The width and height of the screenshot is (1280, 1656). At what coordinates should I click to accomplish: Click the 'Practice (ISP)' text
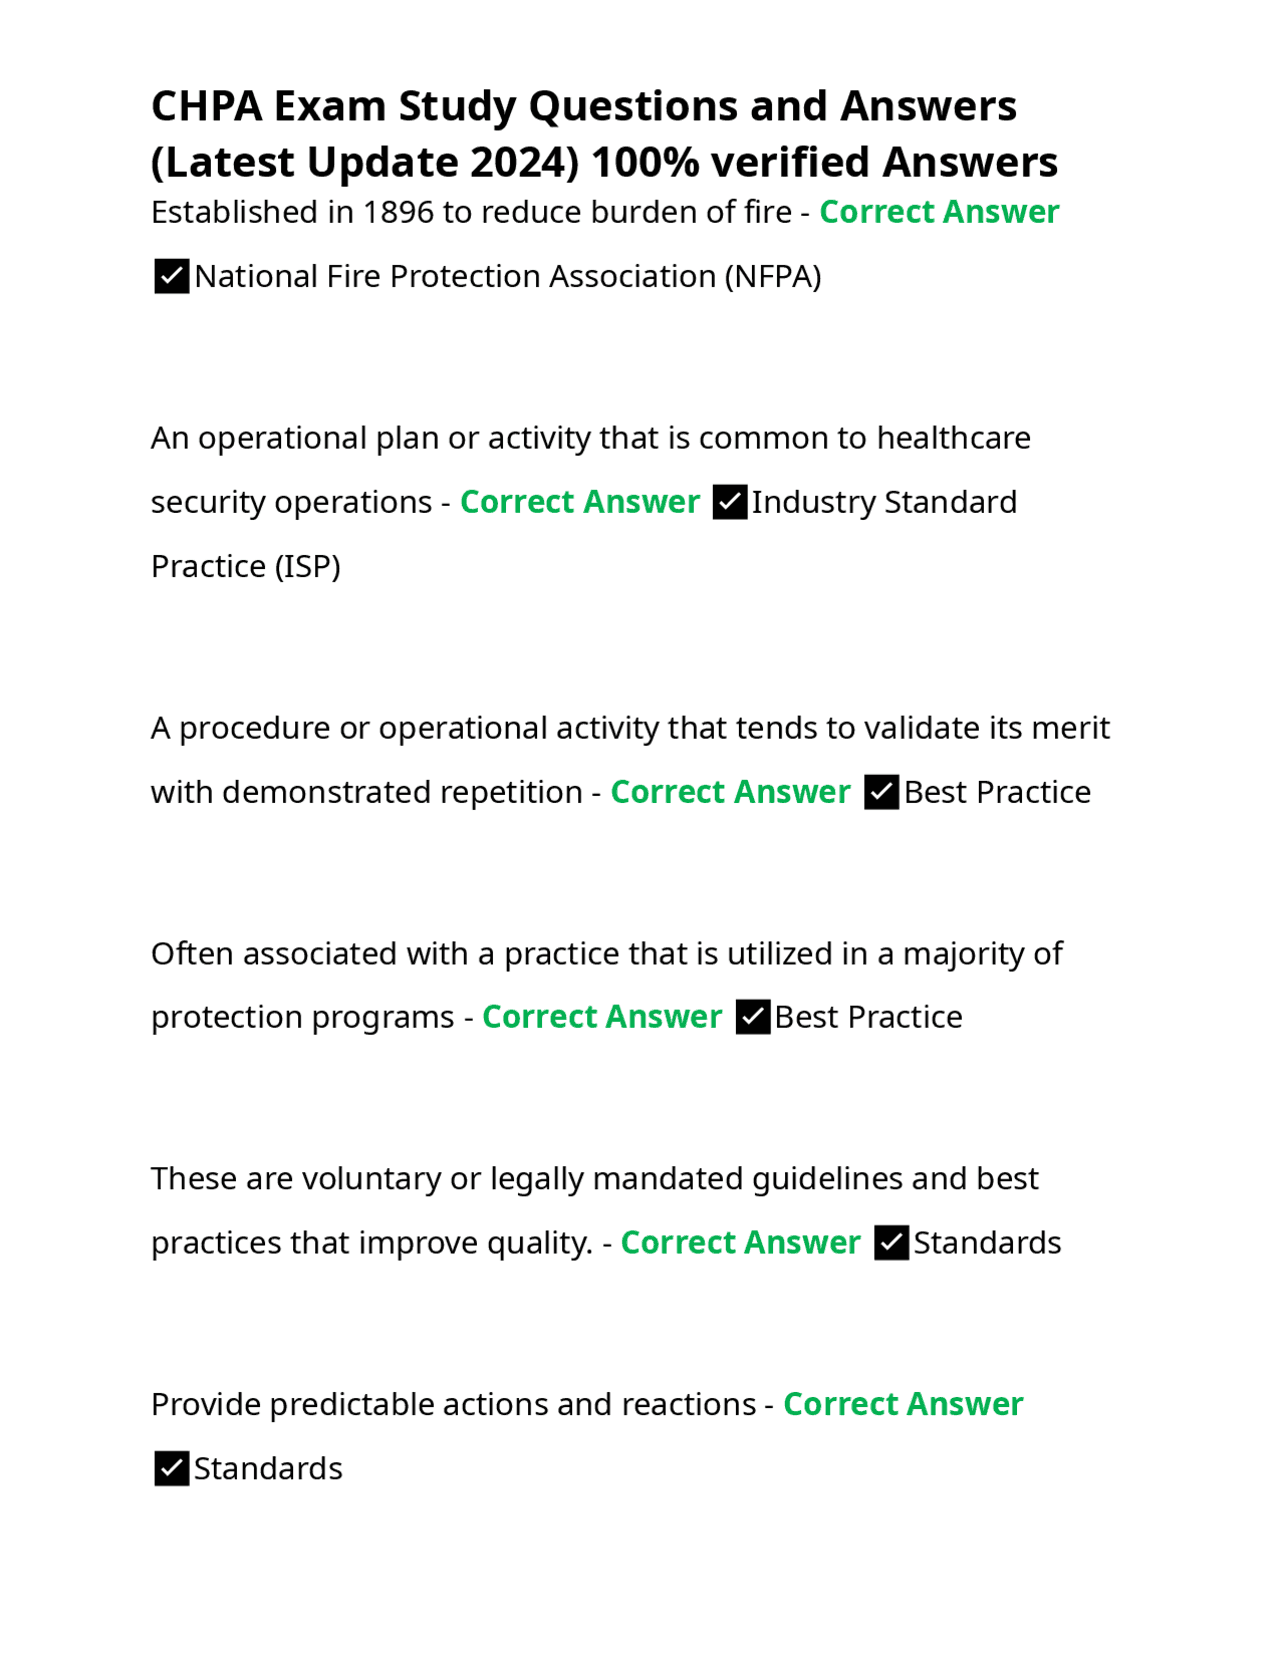click(x=246, y=567)
